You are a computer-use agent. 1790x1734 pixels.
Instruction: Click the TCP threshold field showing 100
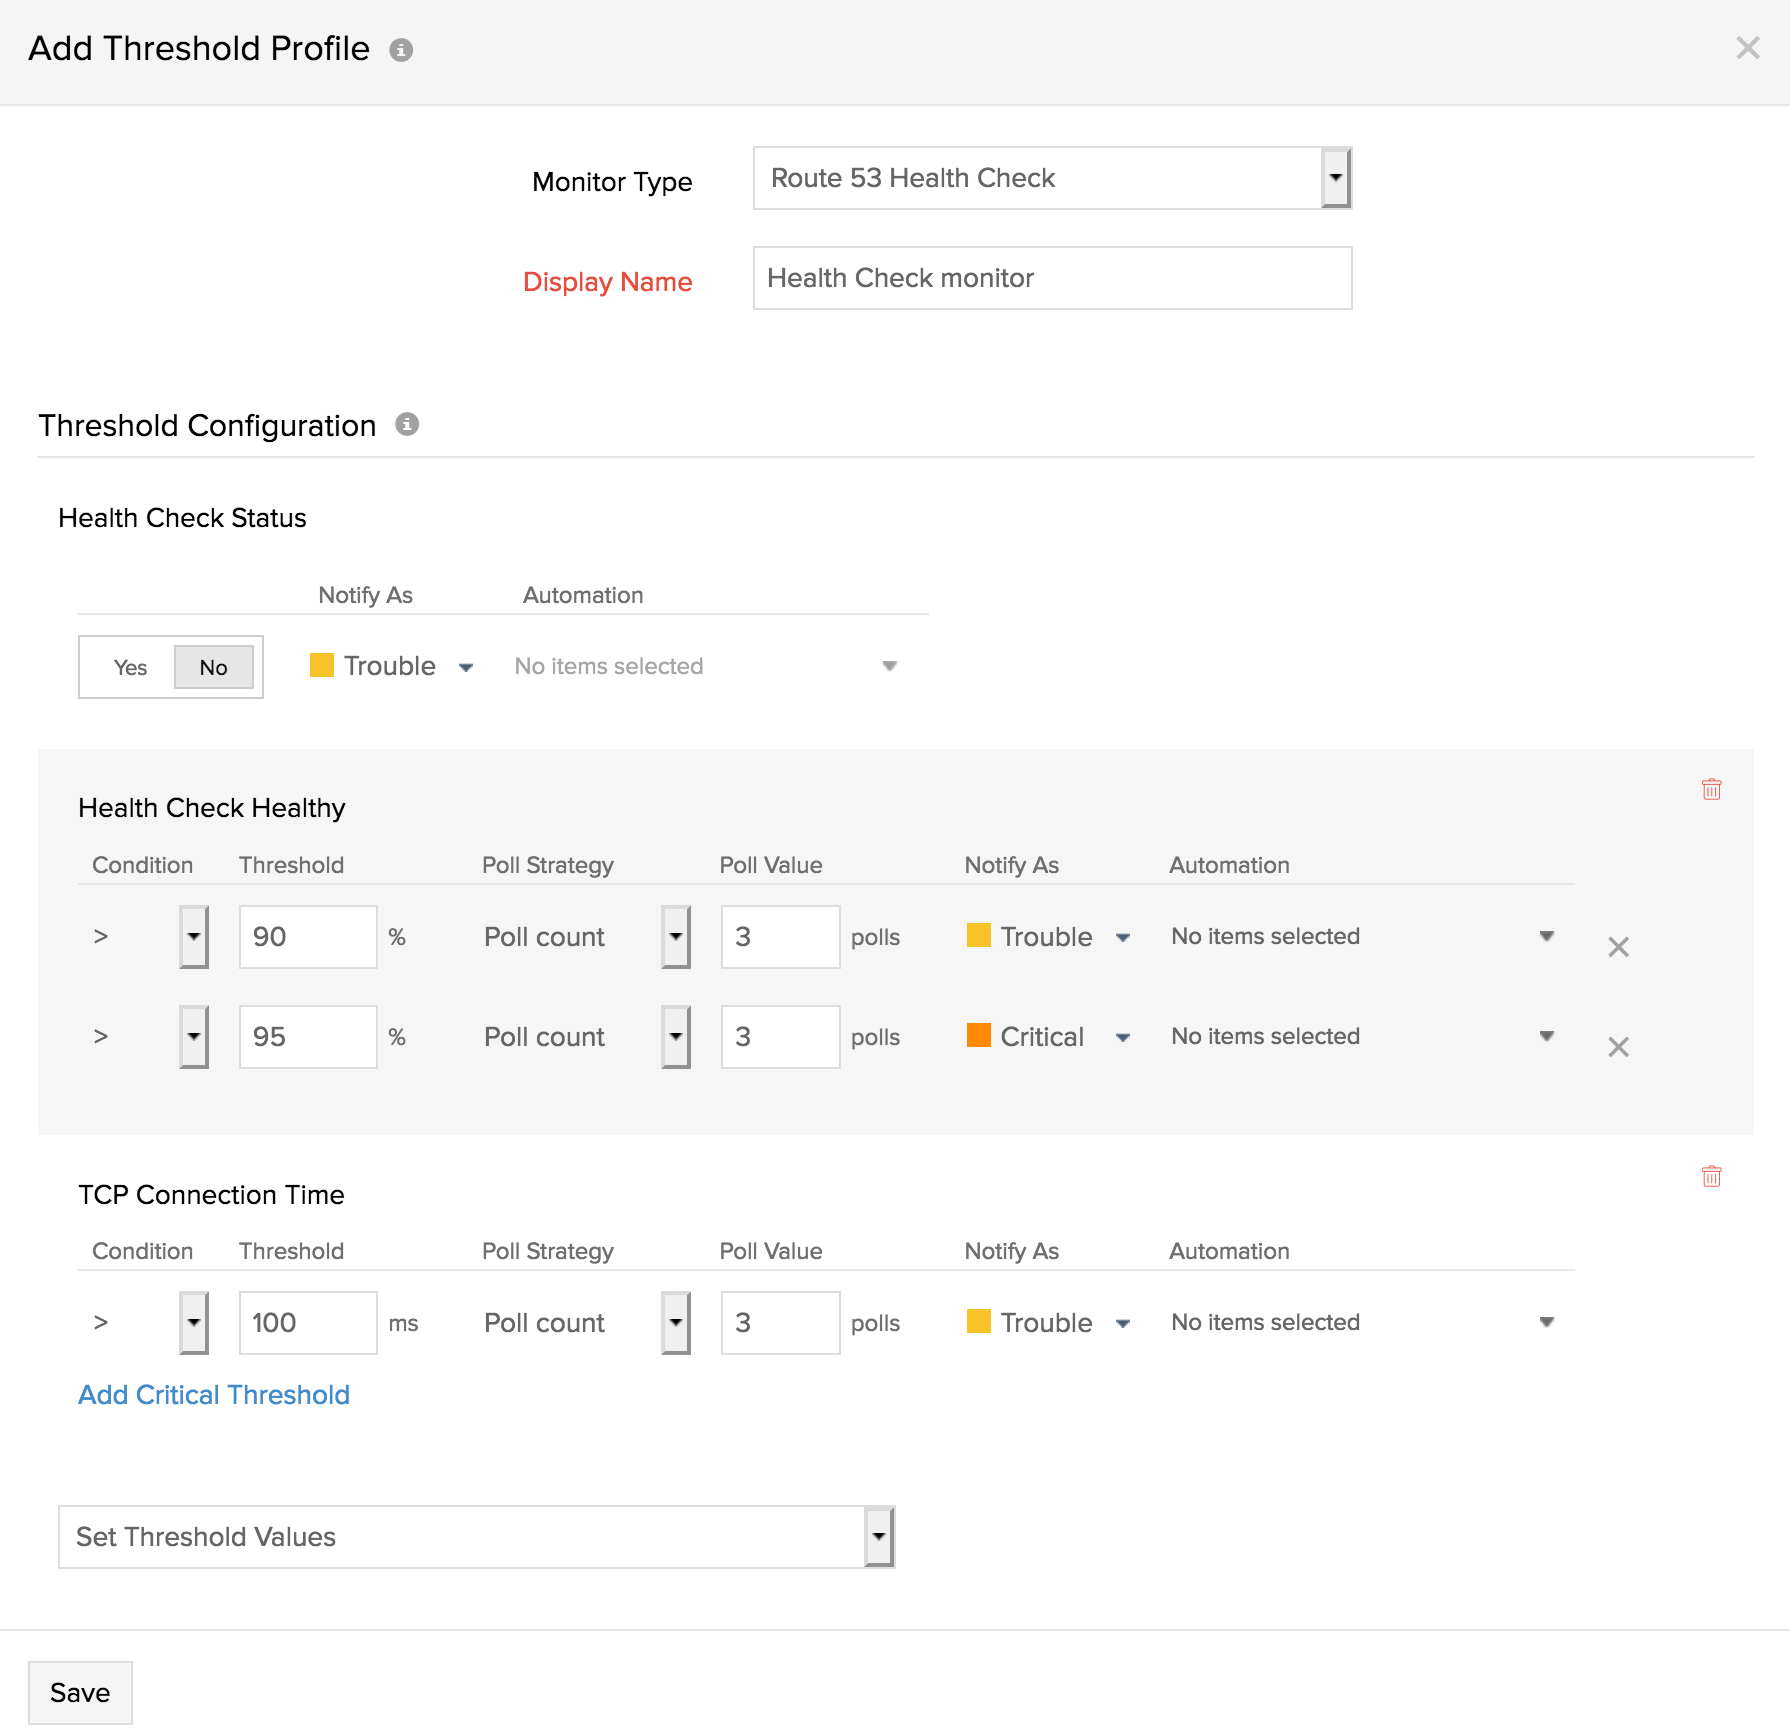(x=307, y=1323)
